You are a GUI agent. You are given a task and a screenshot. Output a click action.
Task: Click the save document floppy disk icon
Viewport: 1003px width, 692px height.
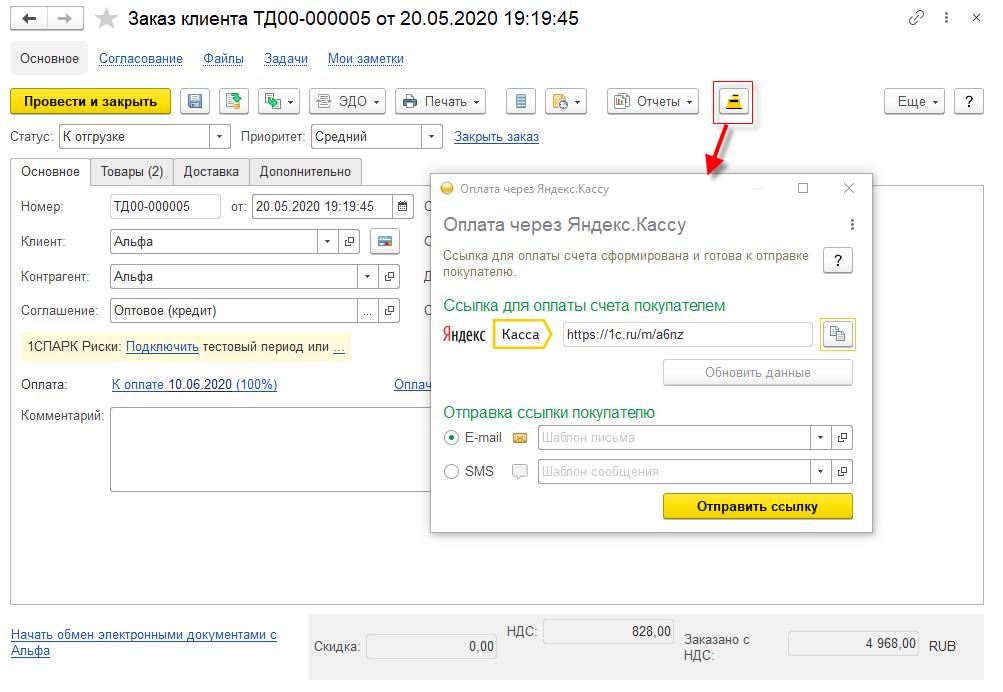(x=195, y=101)
